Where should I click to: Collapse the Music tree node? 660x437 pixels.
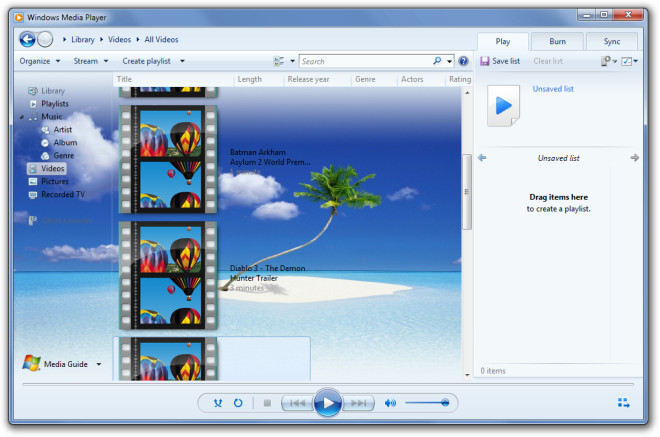click(21, 117)
